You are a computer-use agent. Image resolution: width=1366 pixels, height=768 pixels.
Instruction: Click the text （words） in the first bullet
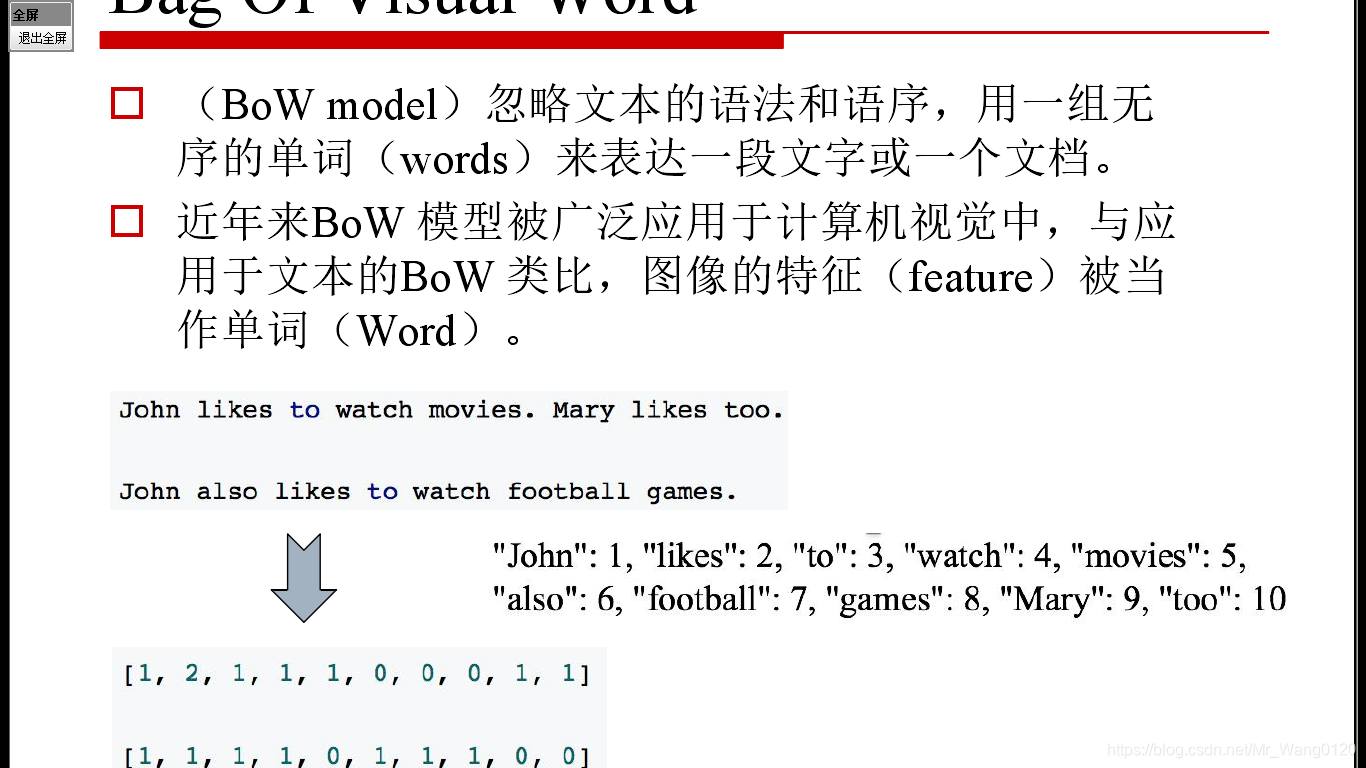[454, 160]
